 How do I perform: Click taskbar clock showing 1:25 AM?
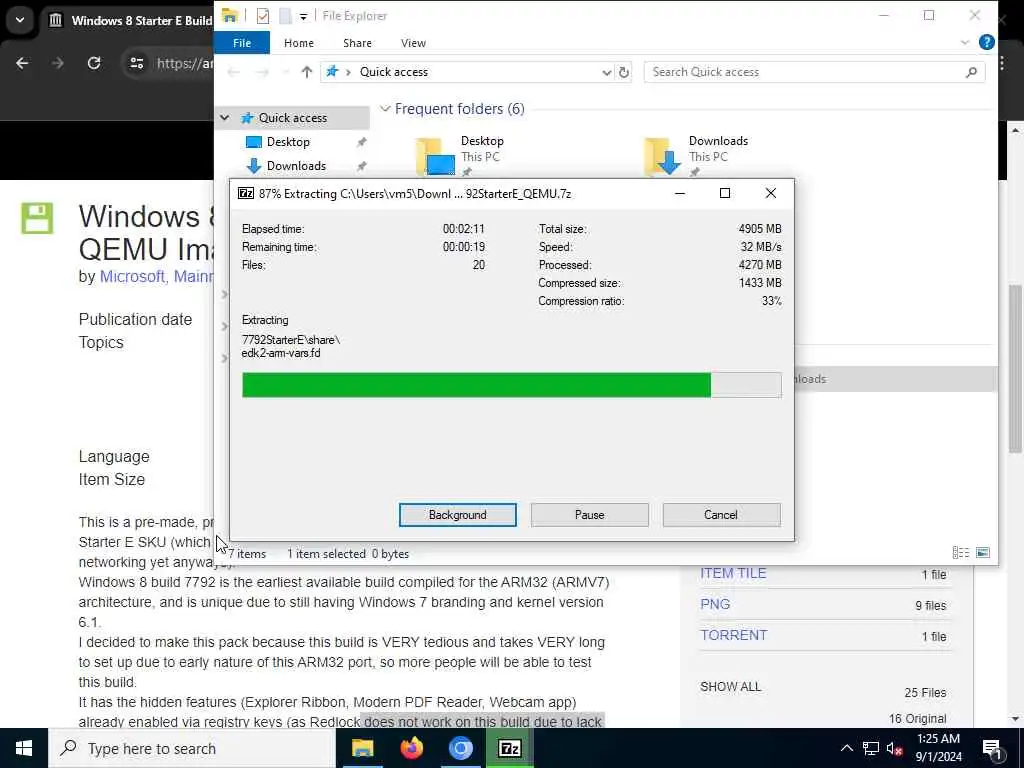938,748
